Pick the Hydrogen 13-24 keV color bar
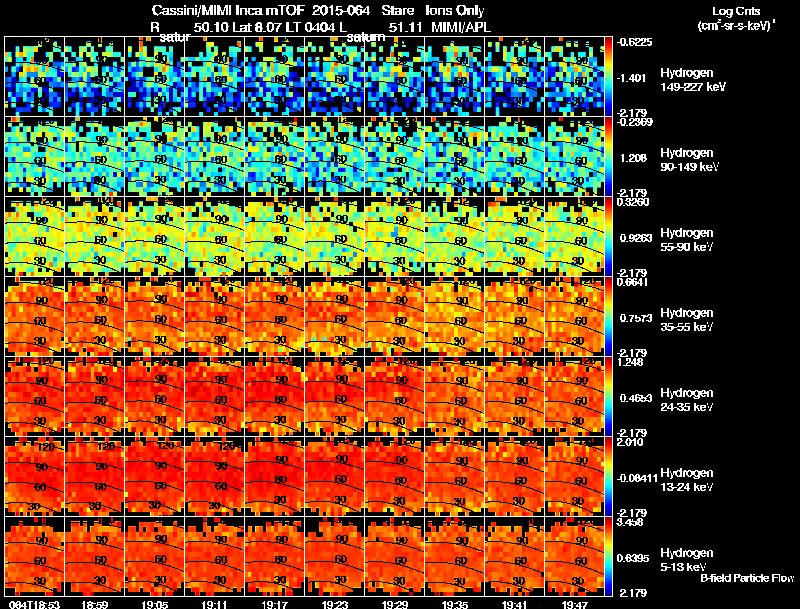 pos(609,477)
